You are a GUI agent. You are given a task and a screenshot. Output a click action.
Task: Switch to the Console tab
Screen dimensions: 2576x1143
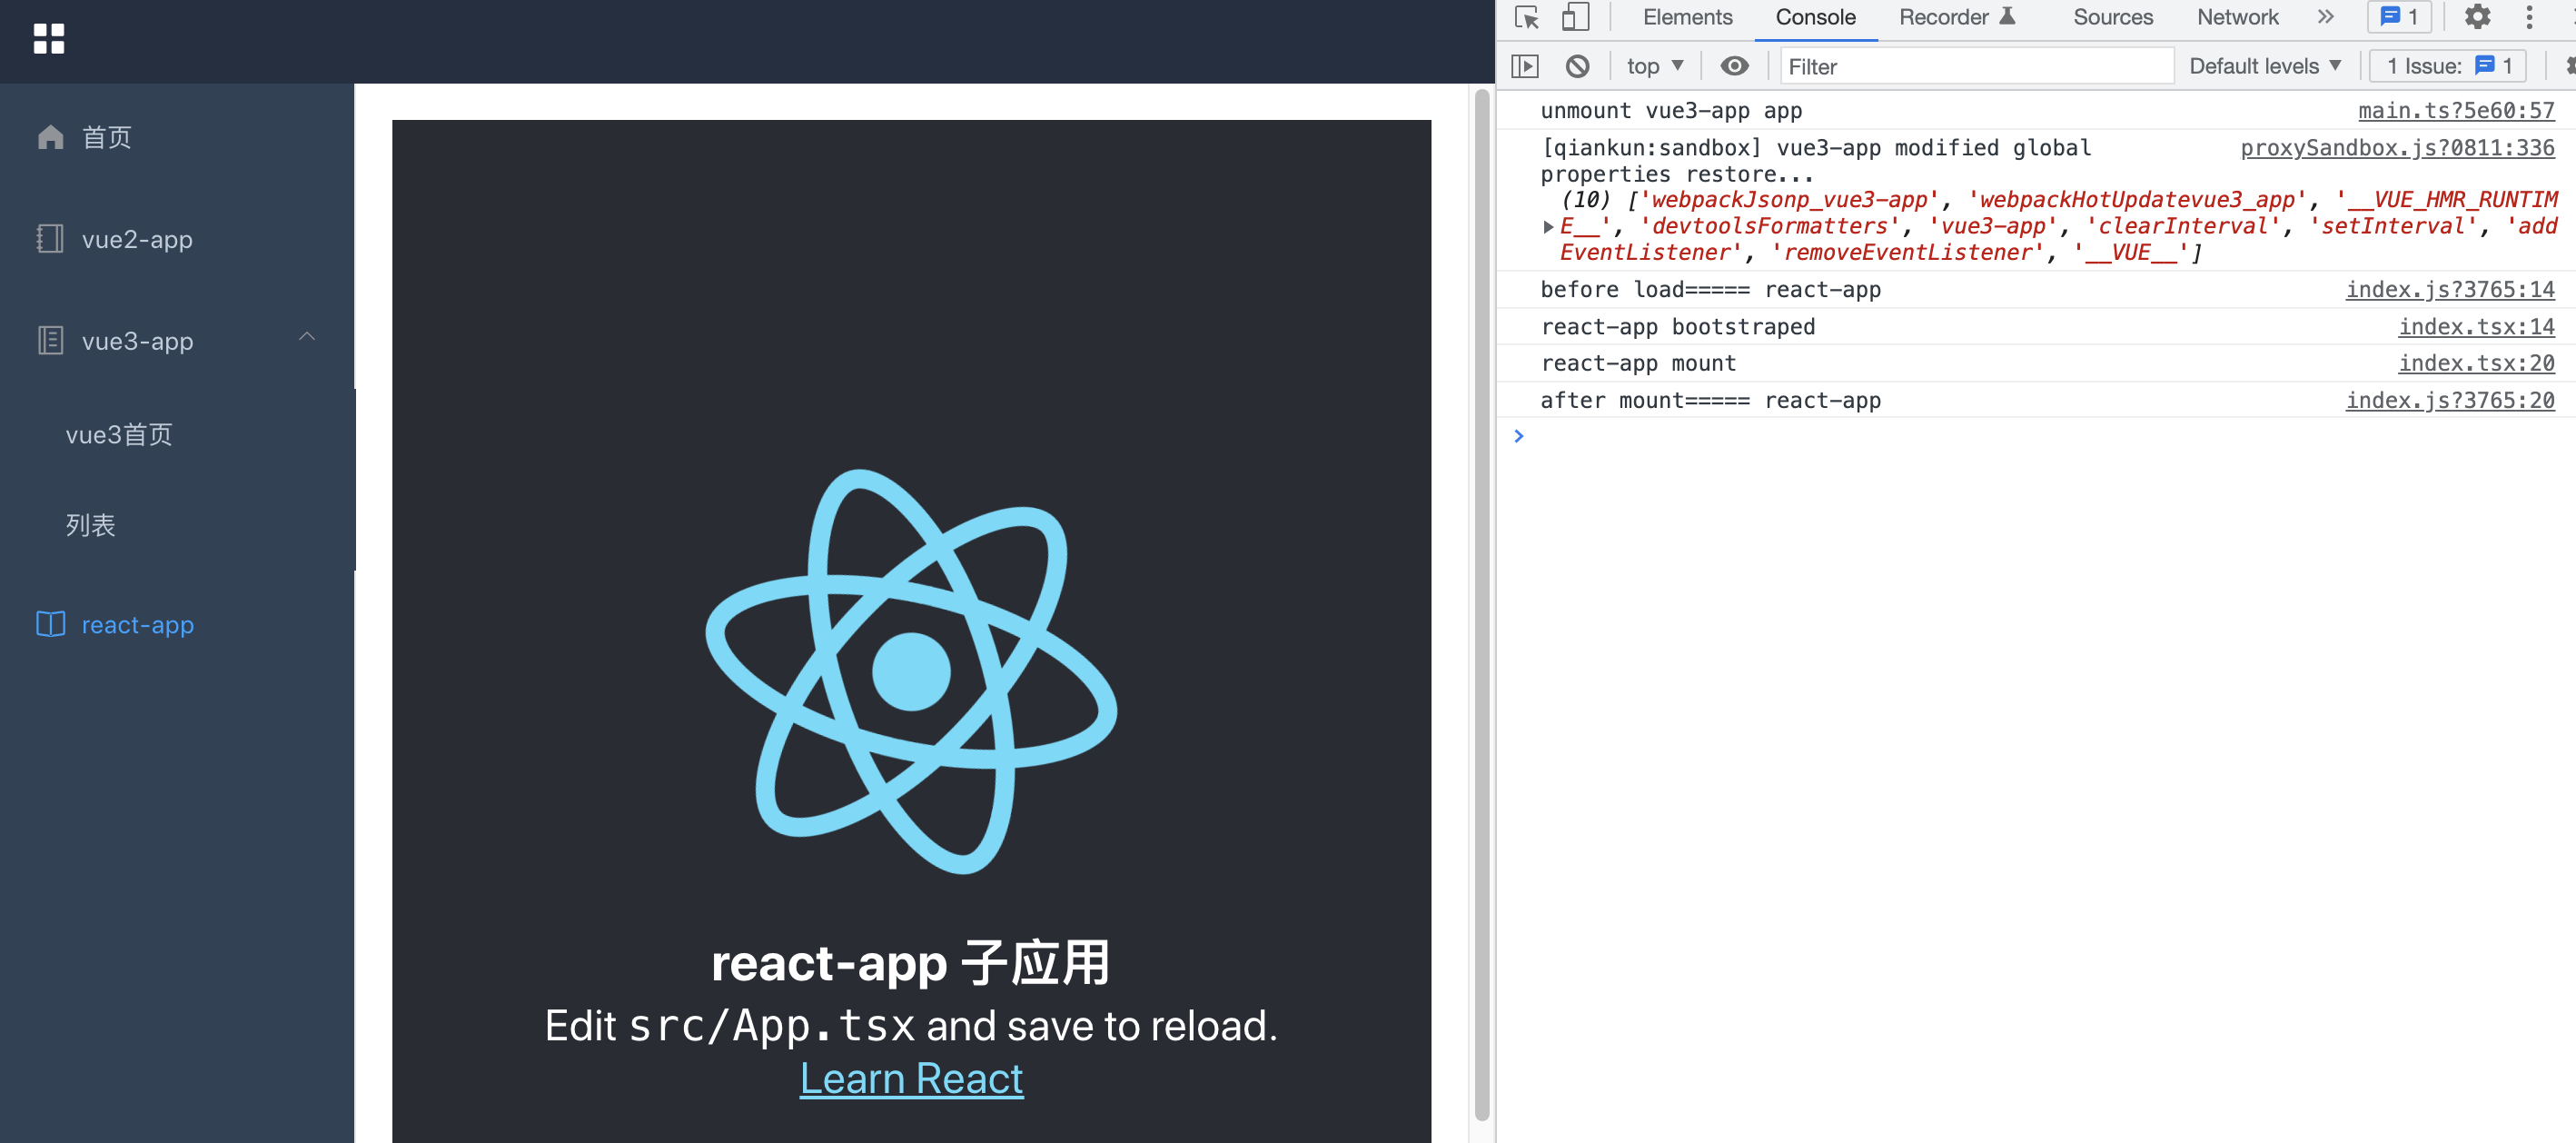click(1815, 17)
